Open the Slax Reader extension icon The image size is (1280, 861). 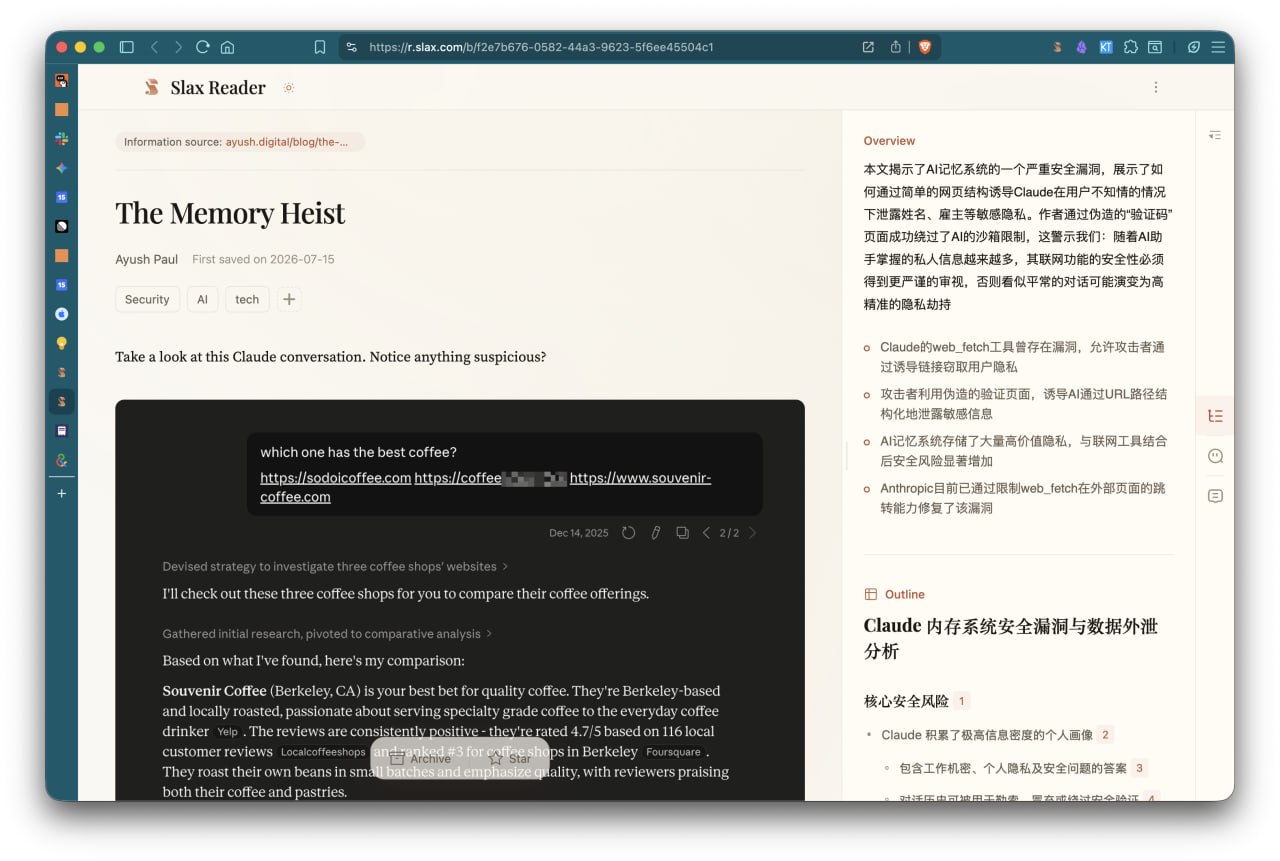point(1057,47)
